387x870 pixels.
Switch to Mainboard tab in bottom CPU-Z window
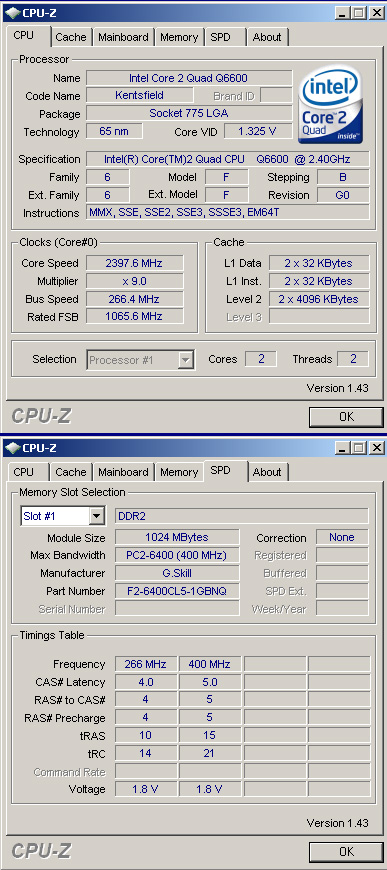click(x=123, y=472)
